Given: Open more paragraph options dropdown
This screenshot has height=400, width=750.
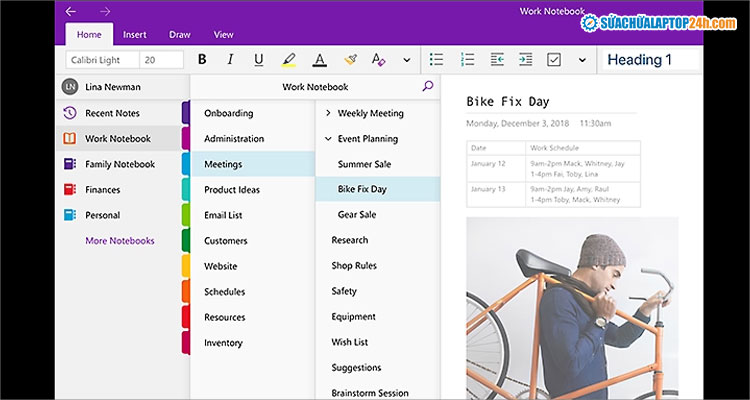Looking at the screenshot, I should pyautogui.click(x=582, y=60).
